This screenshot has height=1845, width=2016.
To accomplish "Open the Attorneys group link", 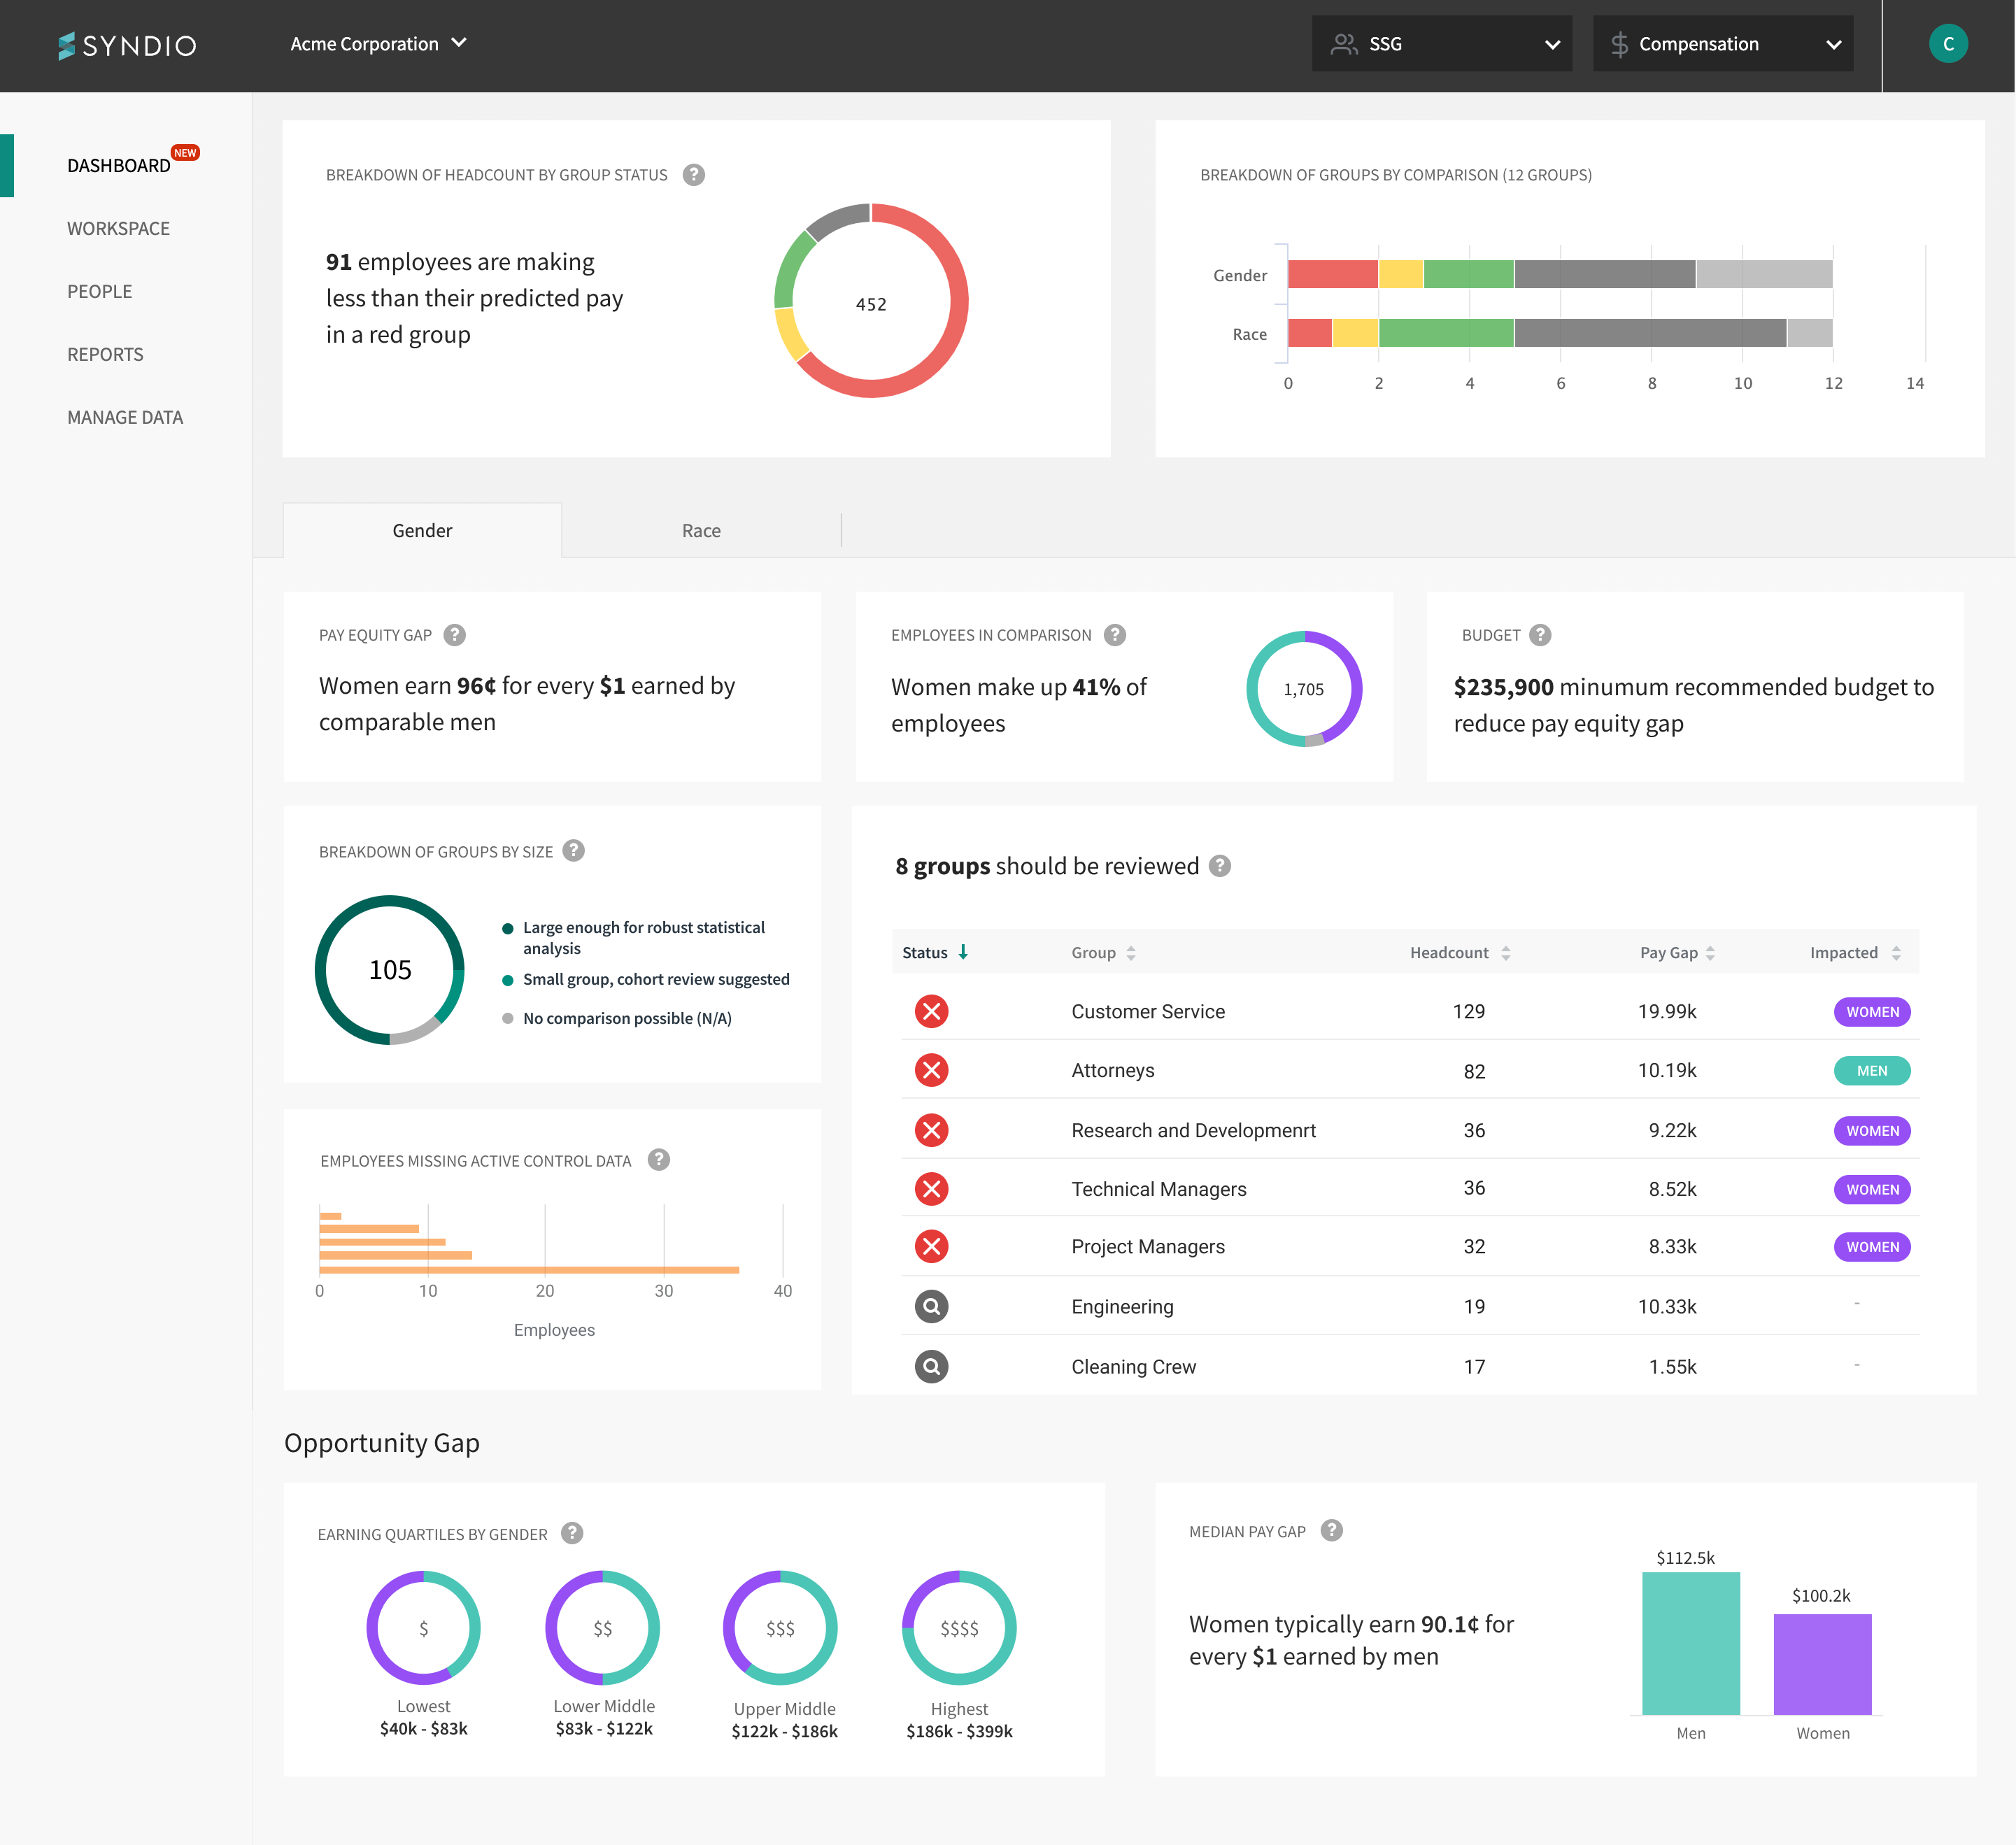I will coord(1112,1071).
